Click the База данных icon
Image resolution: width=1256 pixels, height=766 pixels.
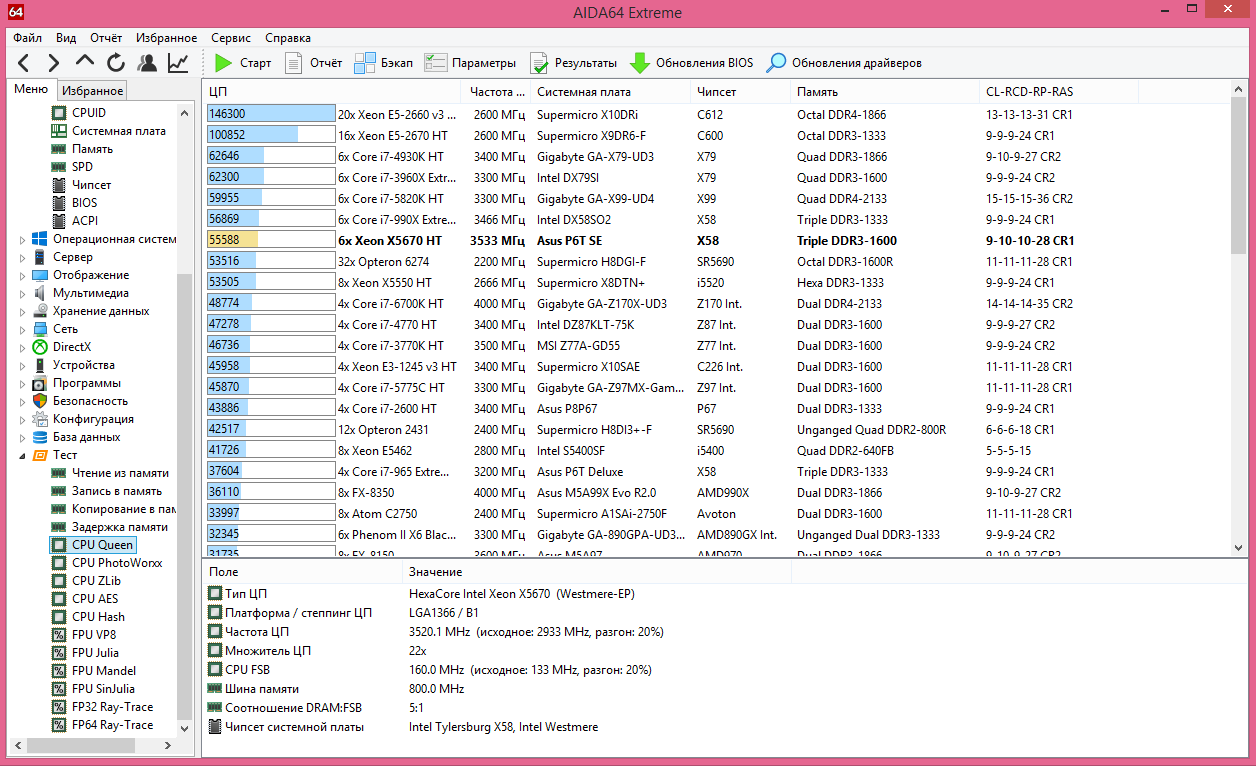[39, 437]
